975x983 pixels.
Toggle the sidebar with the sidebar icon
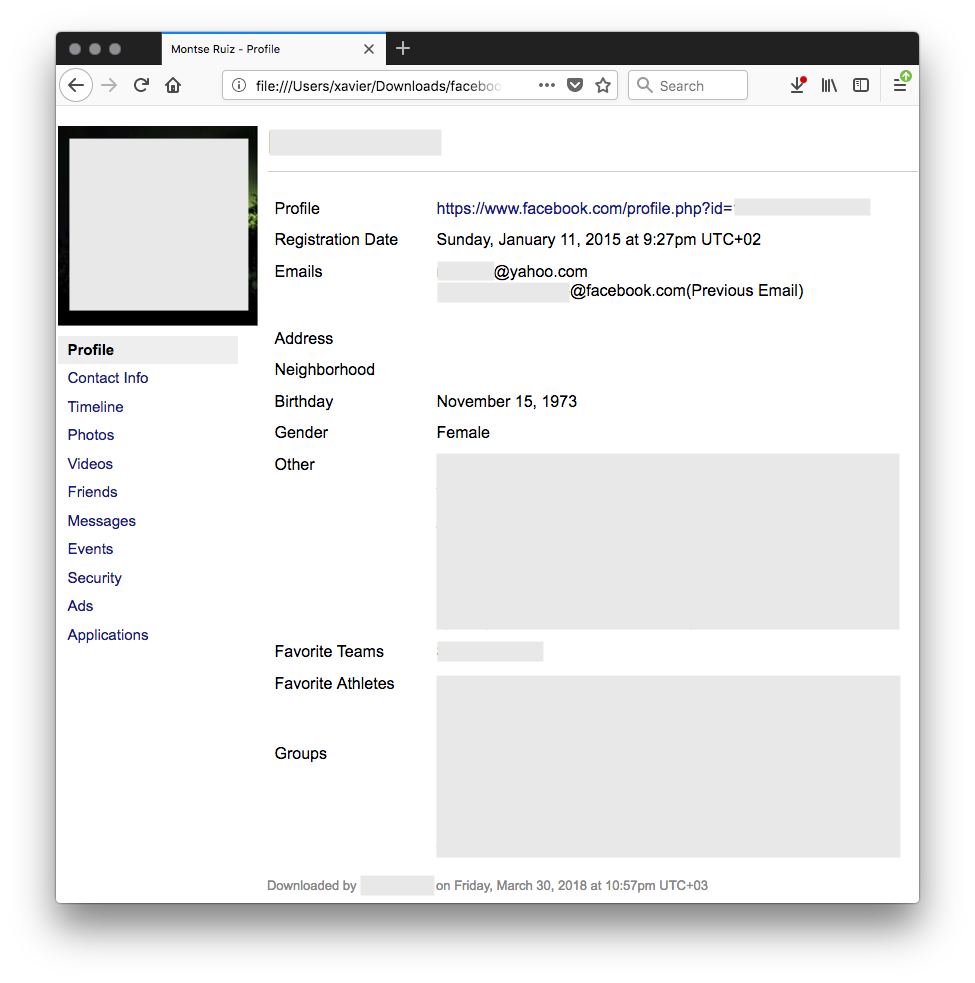[861, 85]
